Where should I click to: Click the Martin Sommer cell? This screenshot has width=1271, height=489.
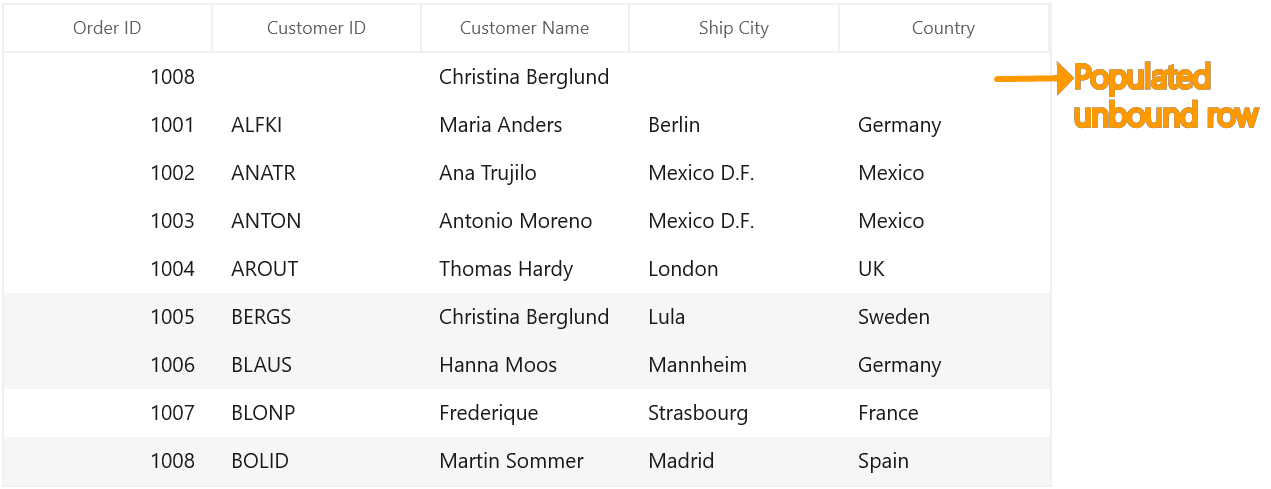[x=525, y=461]
